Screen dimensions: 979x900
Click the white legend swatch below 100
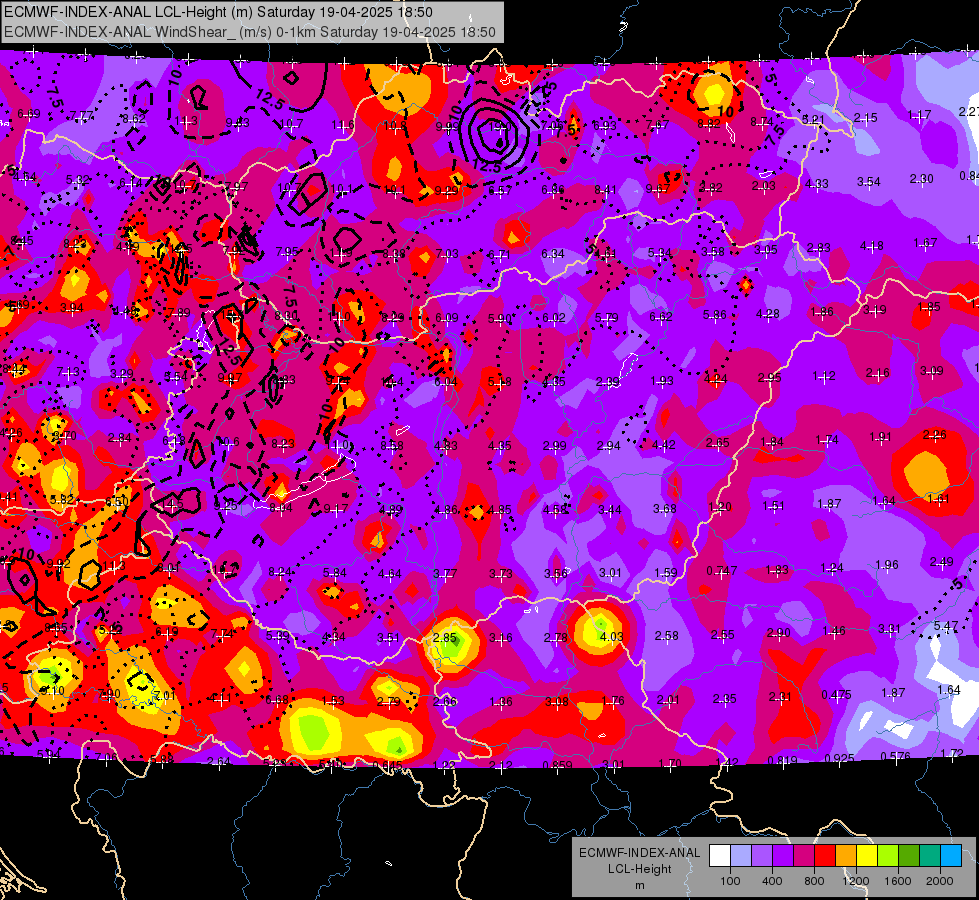720,855
